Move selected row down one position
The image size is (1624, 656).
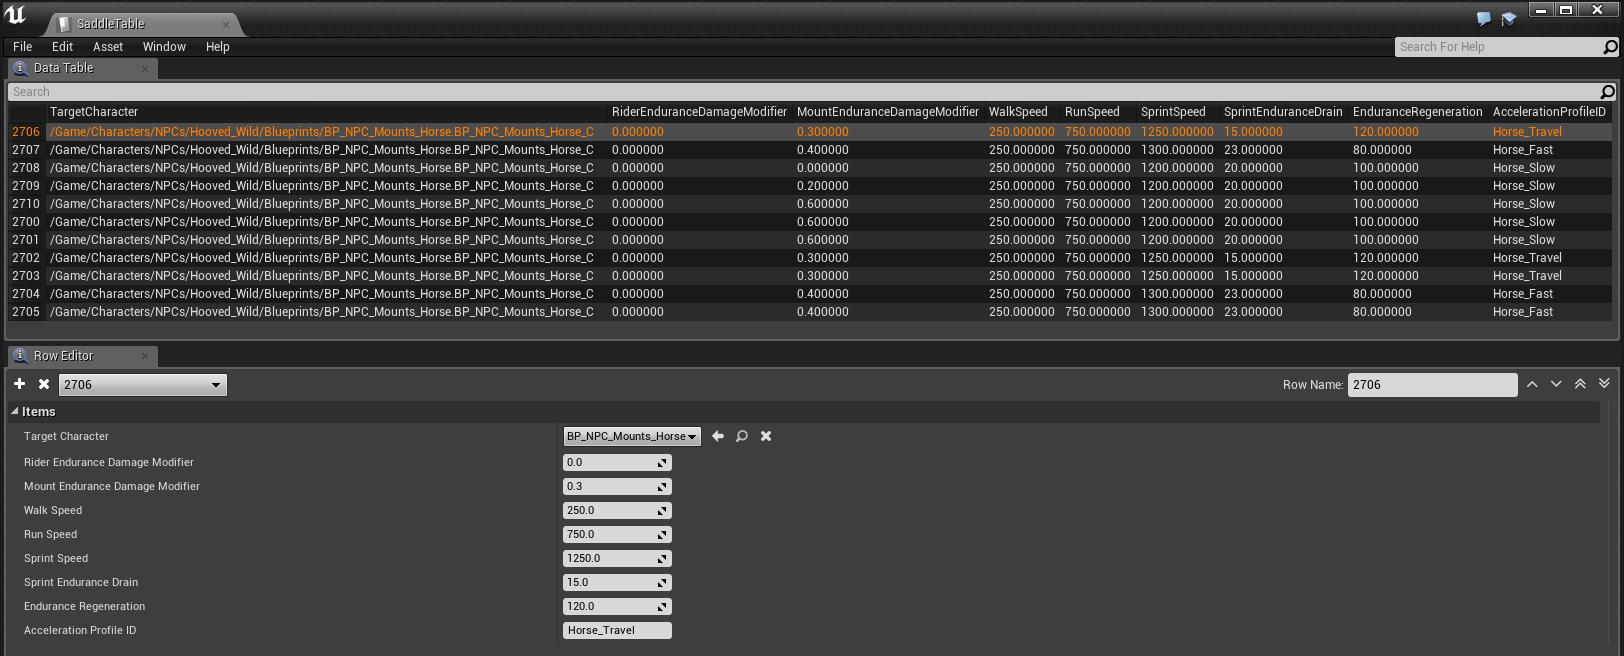coord(1556,385)
